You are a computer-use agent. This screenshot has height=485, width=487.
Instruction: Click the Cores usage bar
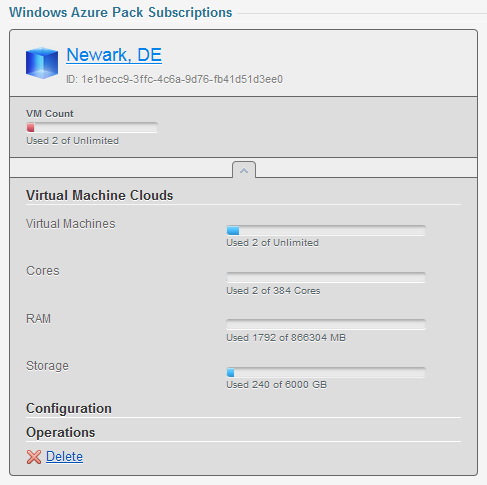[x=326, y=277]
